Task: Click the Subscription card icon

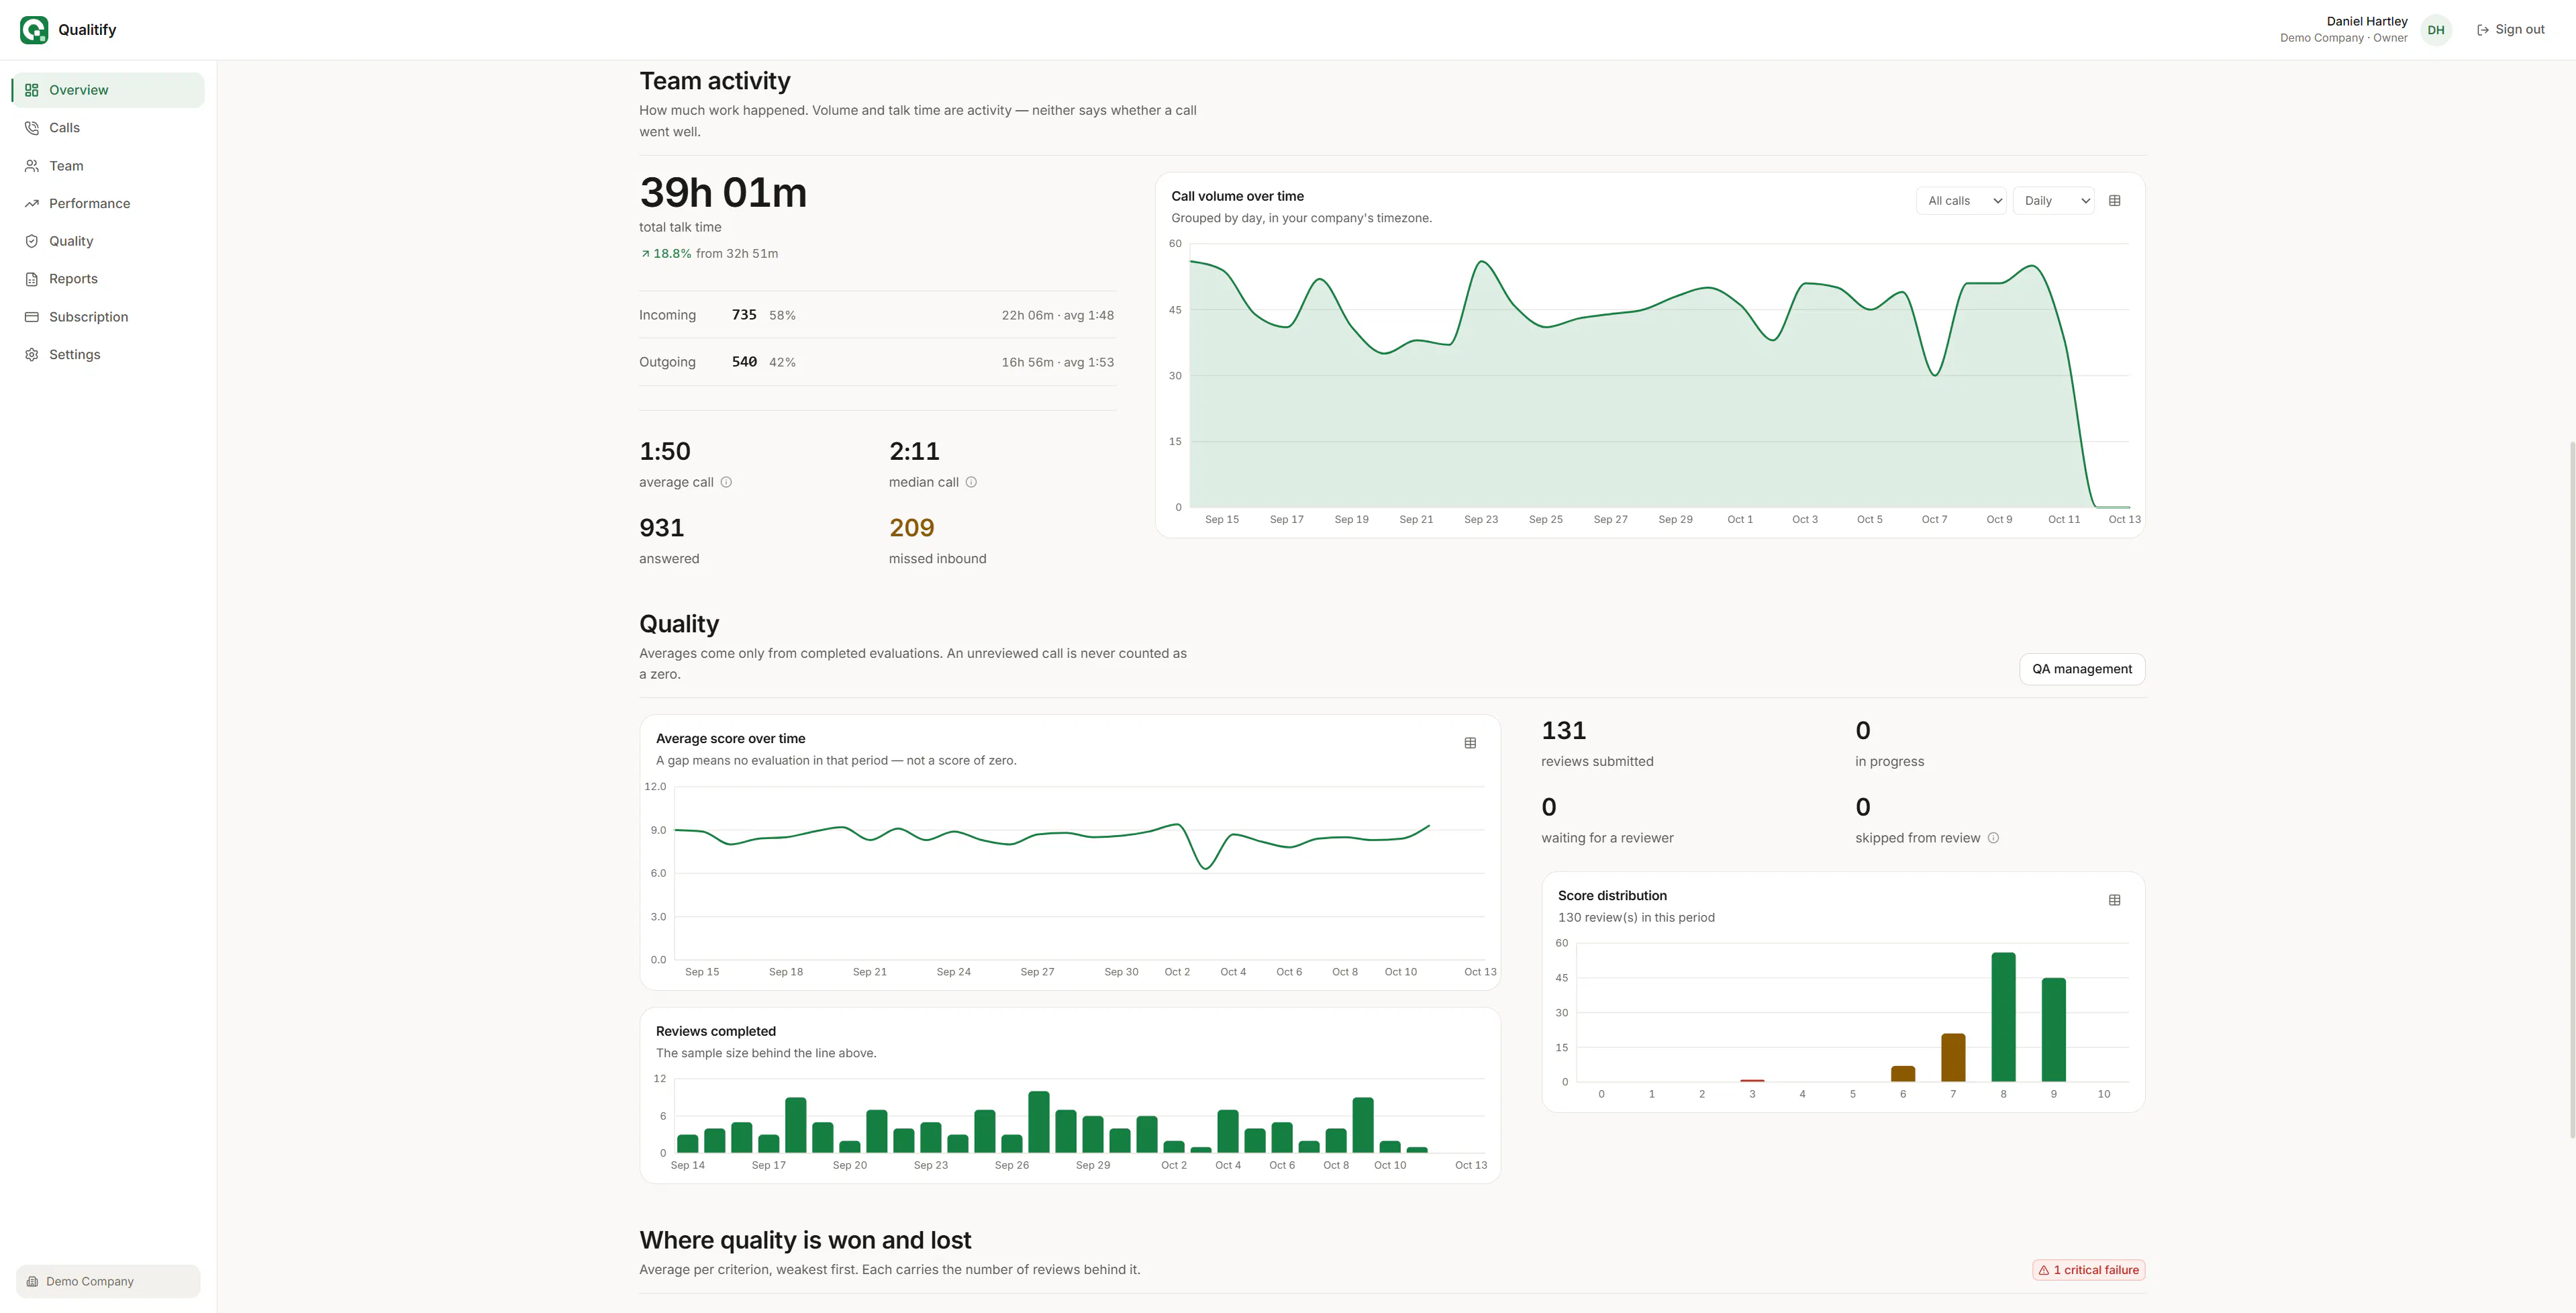Action: 32,317
